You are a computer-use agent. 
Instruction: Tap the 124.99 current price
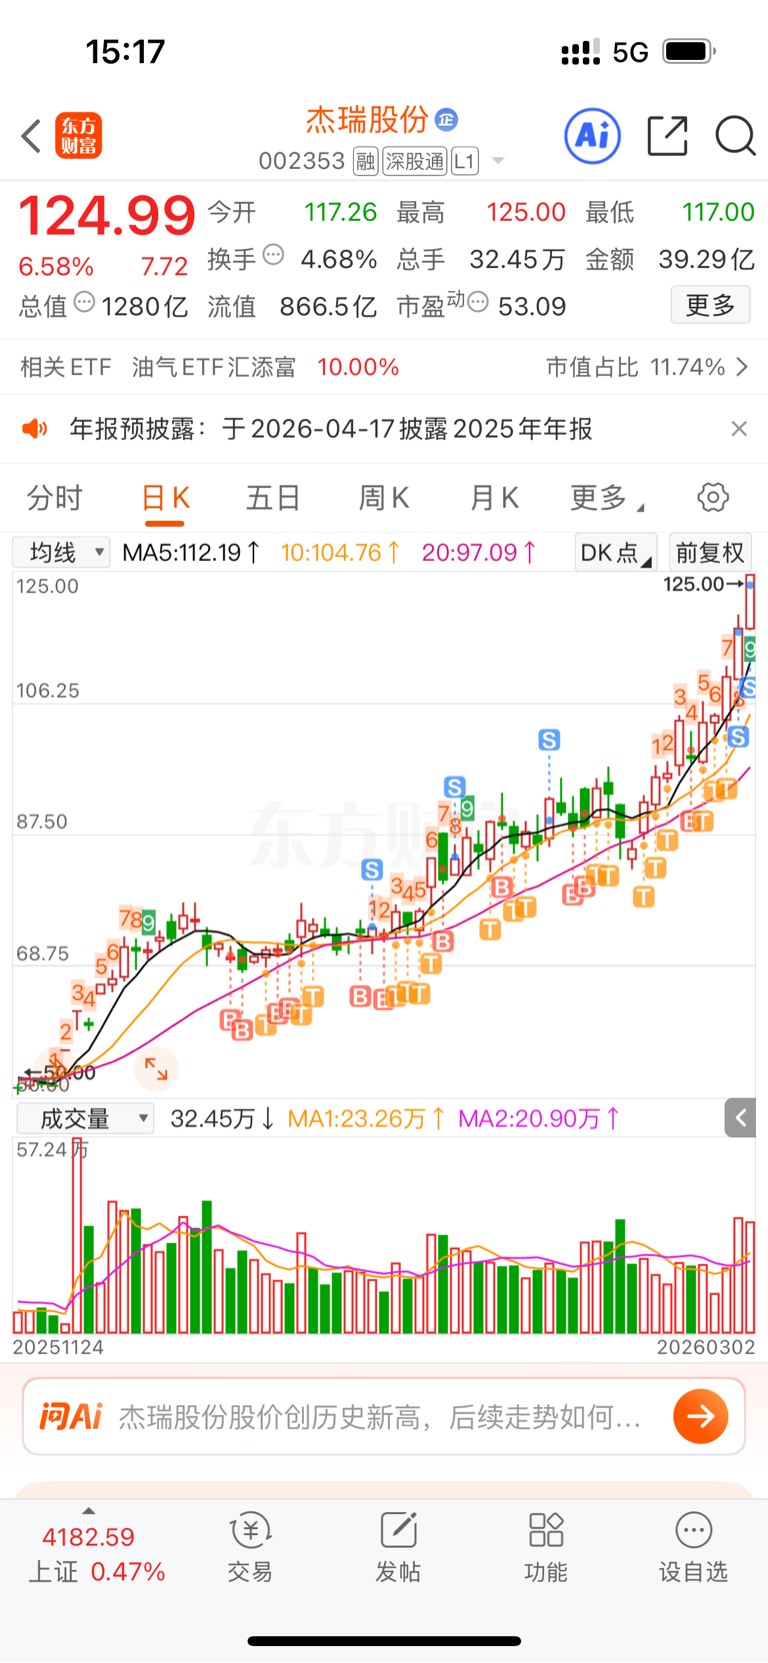click(x=107, y=216)
